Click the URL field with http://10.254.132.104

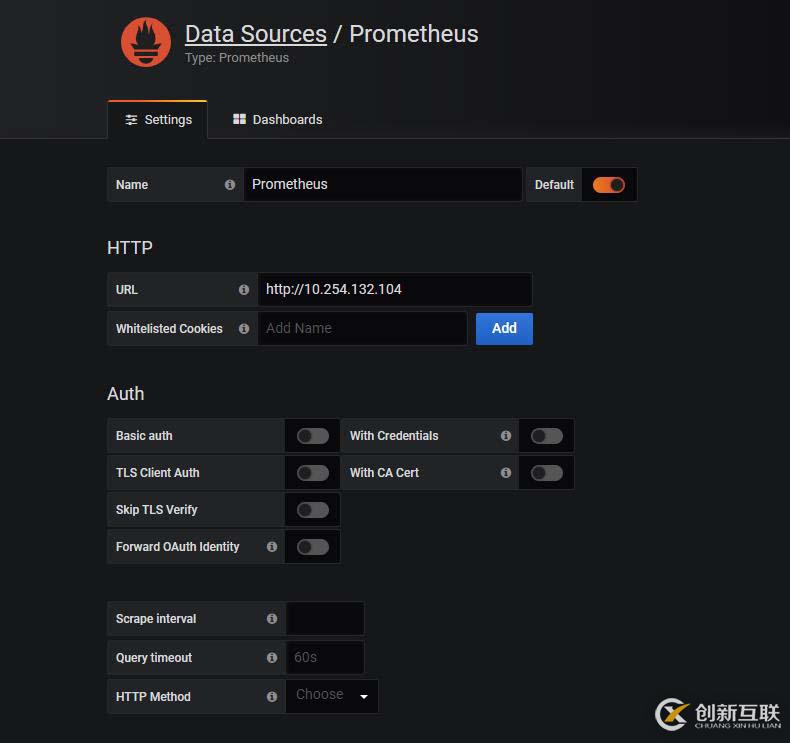(x=395, y=289)
